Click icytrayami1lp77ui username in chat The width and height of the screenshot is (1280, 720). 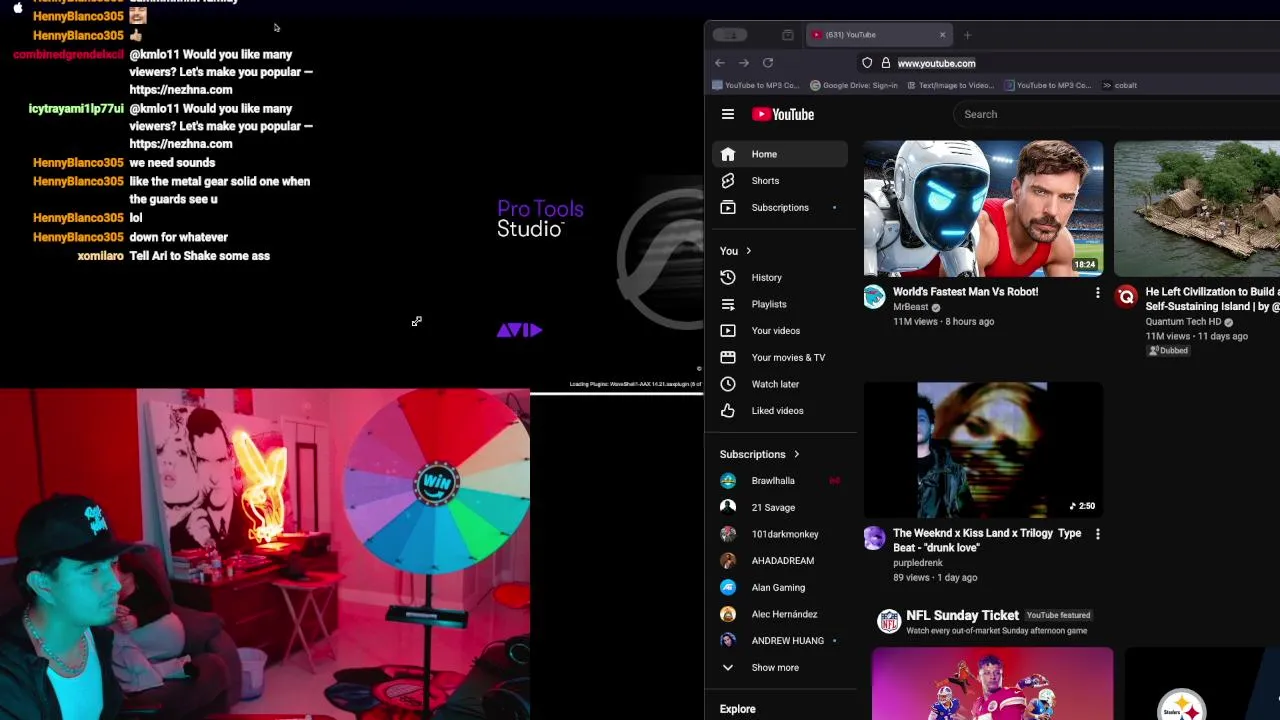tap(76, 109)
